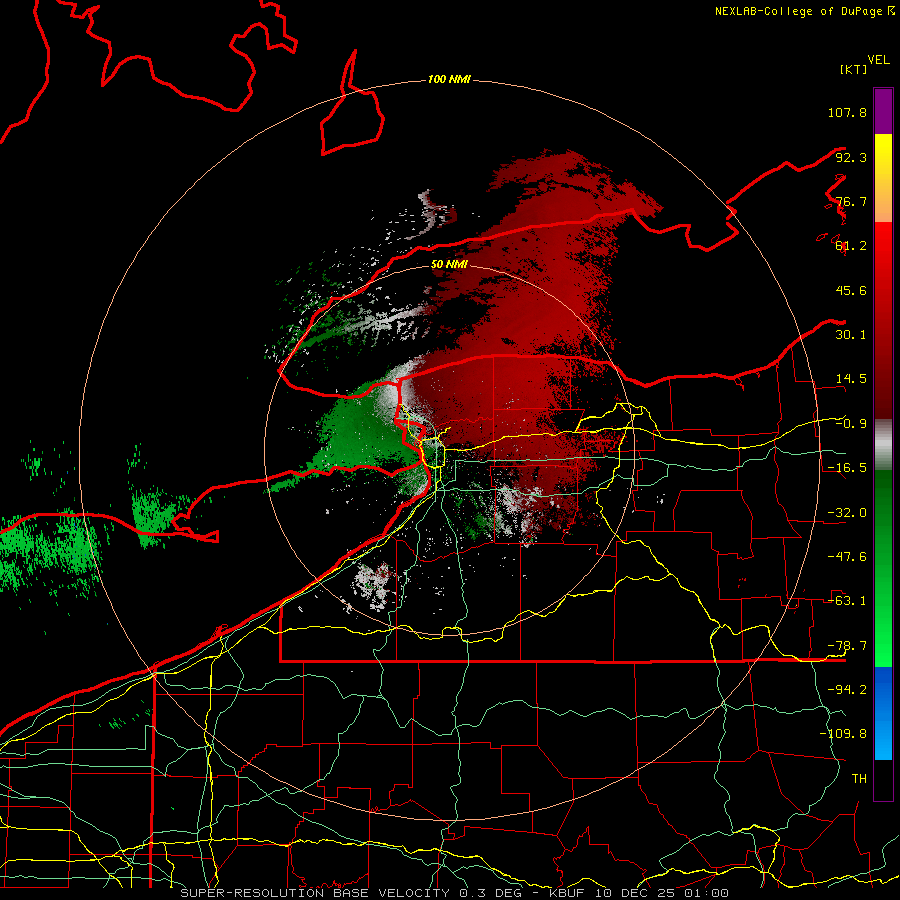Click the KBUF station ID in the bottom caption
This screenshot has width=900, height=900.
click(x=568, y=893)
